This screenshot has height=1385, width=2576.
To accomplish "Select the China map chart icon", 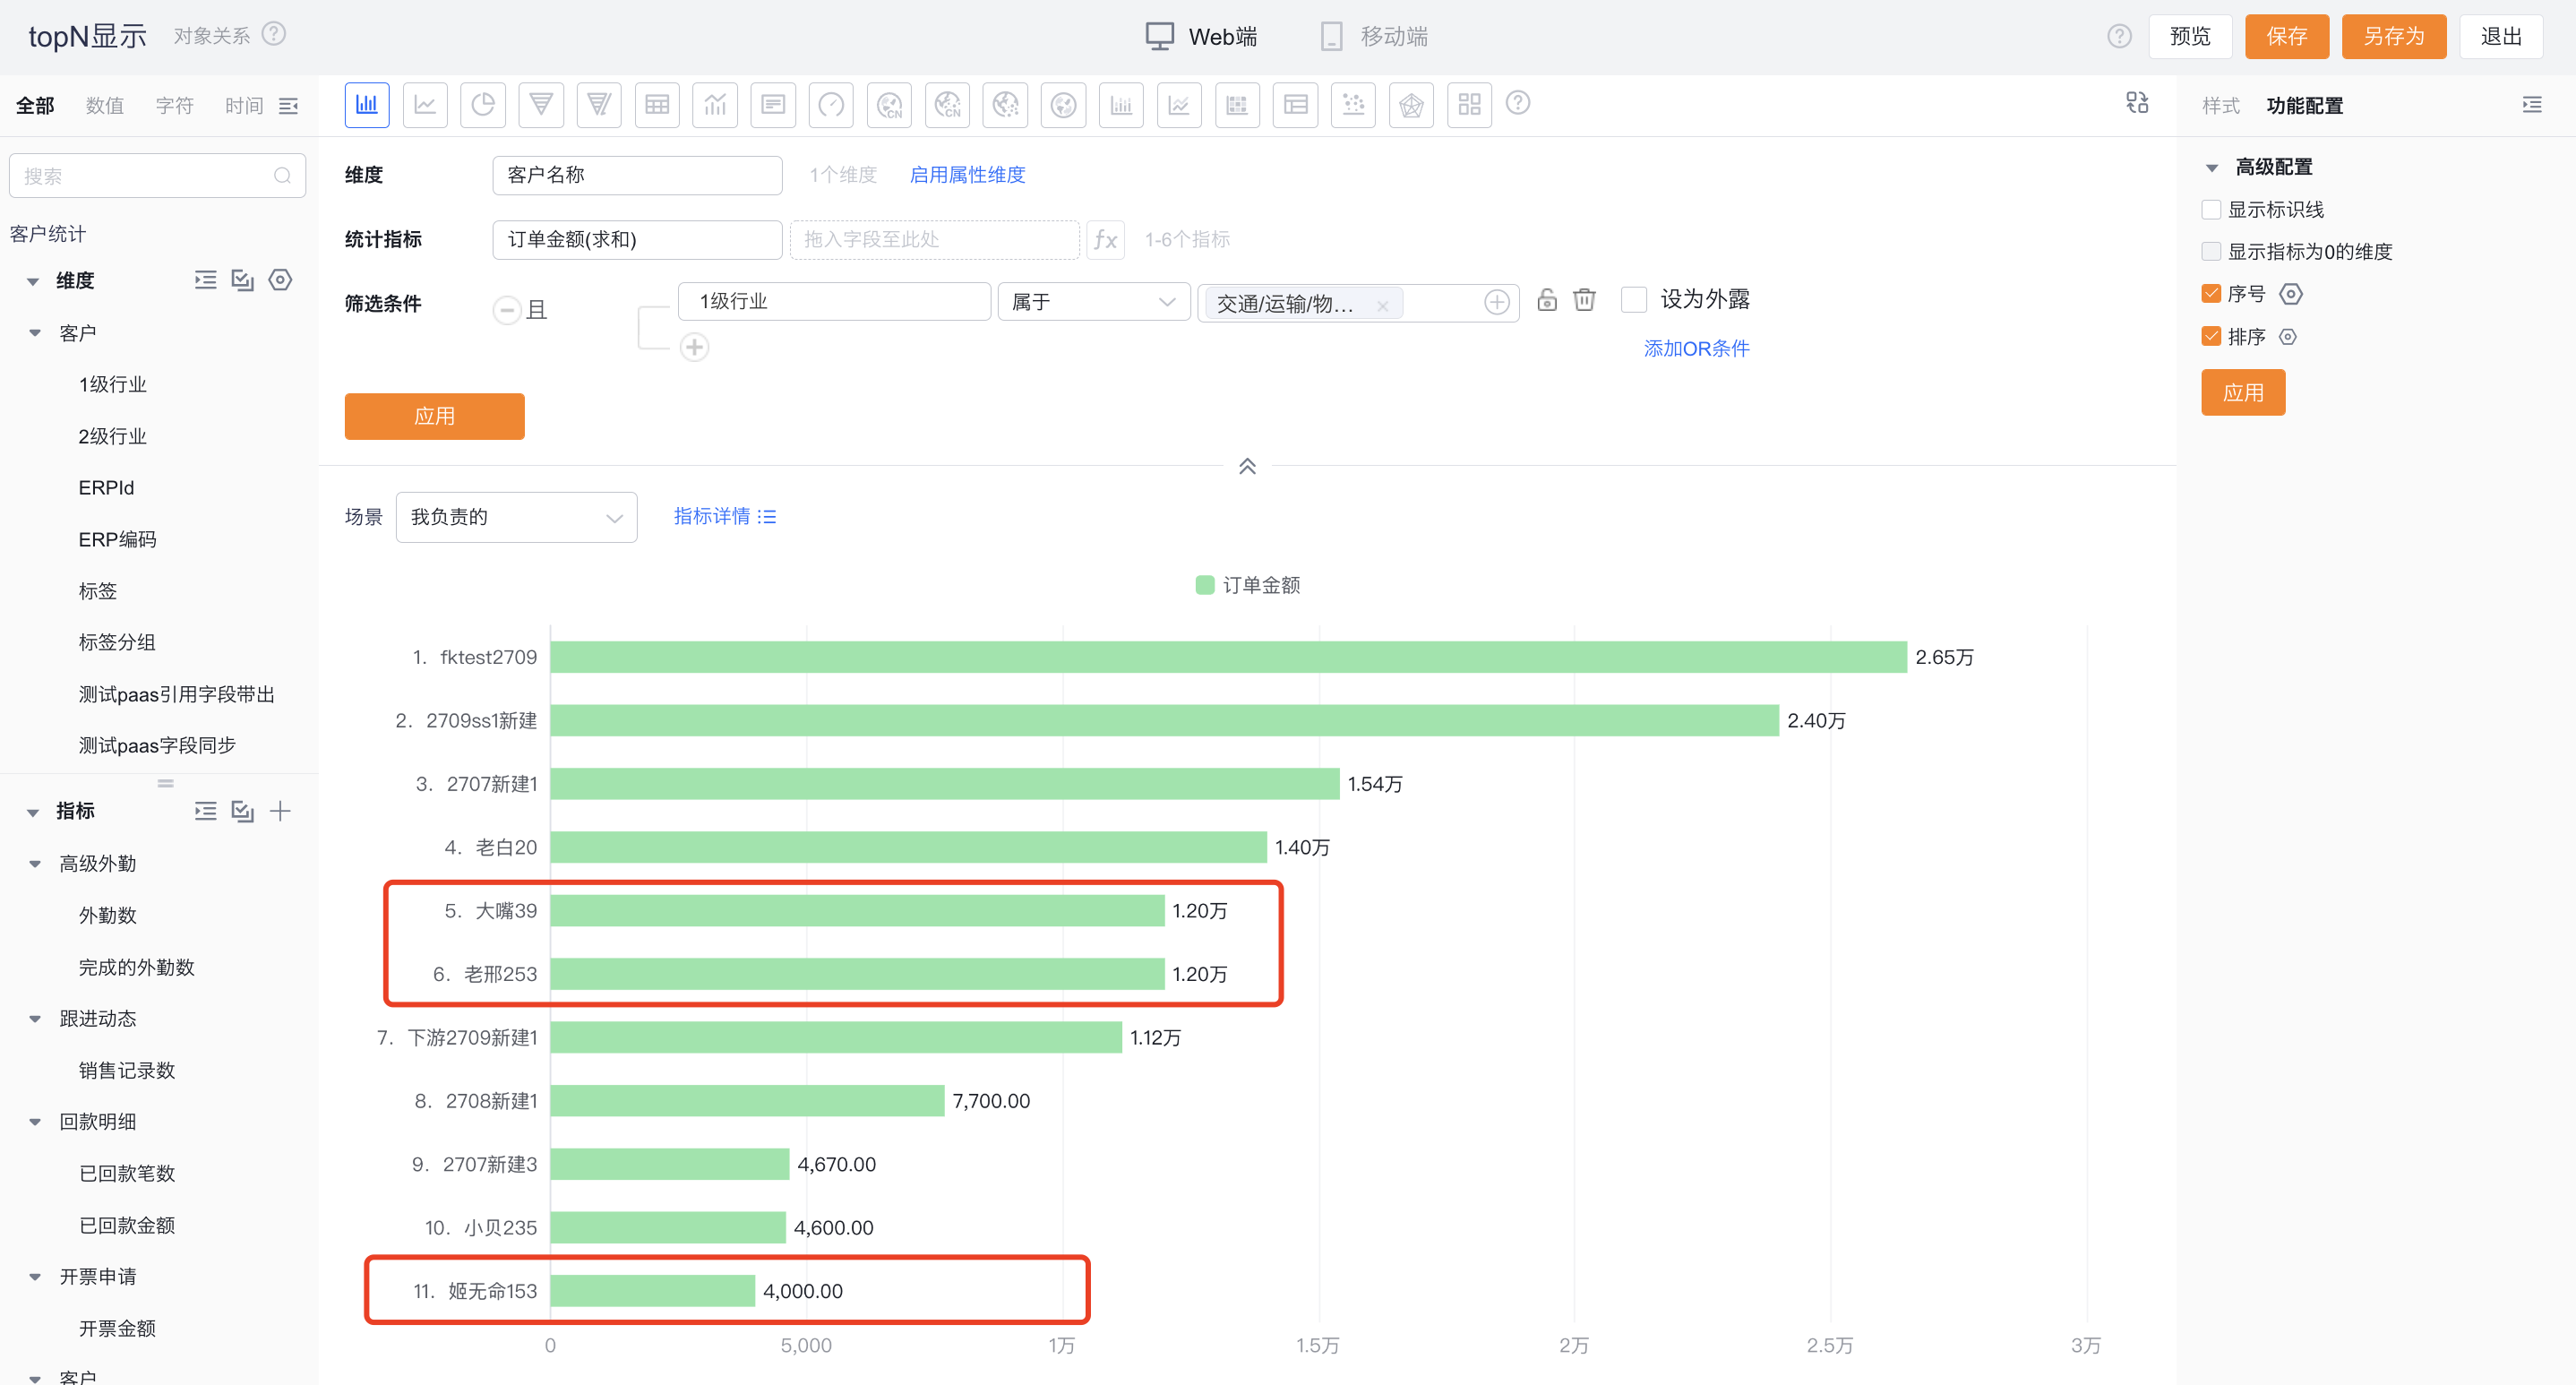I will pos(889,104).
